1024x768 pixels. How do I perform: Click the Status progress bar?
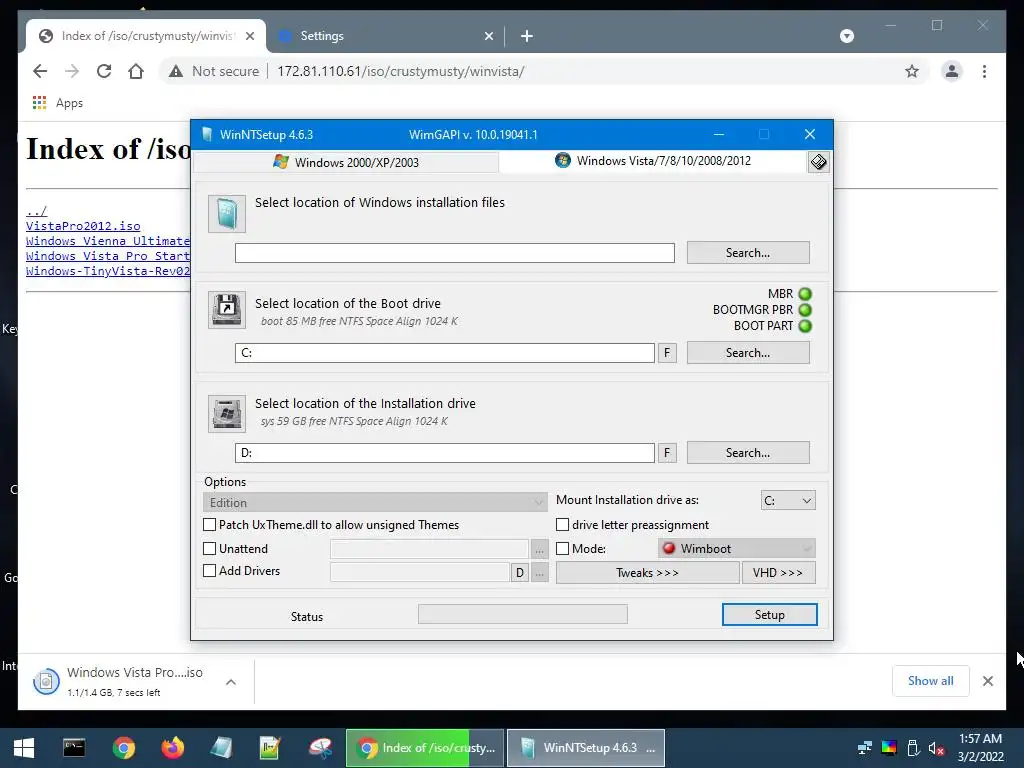tap(522, 614)
